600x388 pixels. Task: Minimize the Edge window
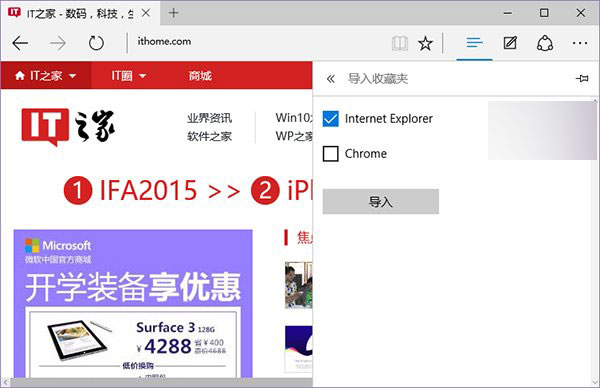(508, 13)
